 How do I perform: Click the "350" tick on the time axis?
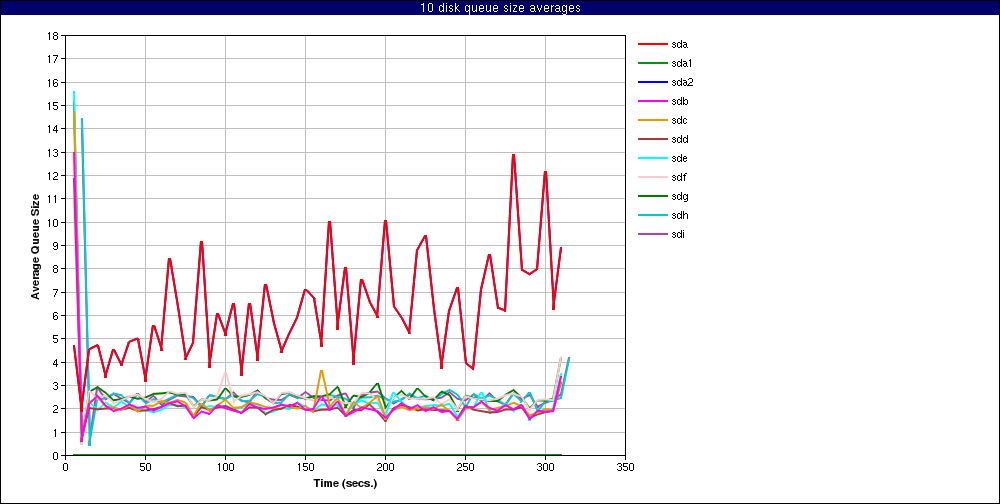626,467
